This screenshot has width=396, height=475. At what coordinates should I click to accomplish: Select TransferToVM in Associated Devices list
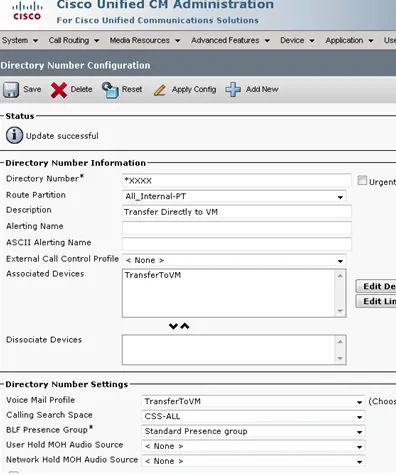coord(153,275)
